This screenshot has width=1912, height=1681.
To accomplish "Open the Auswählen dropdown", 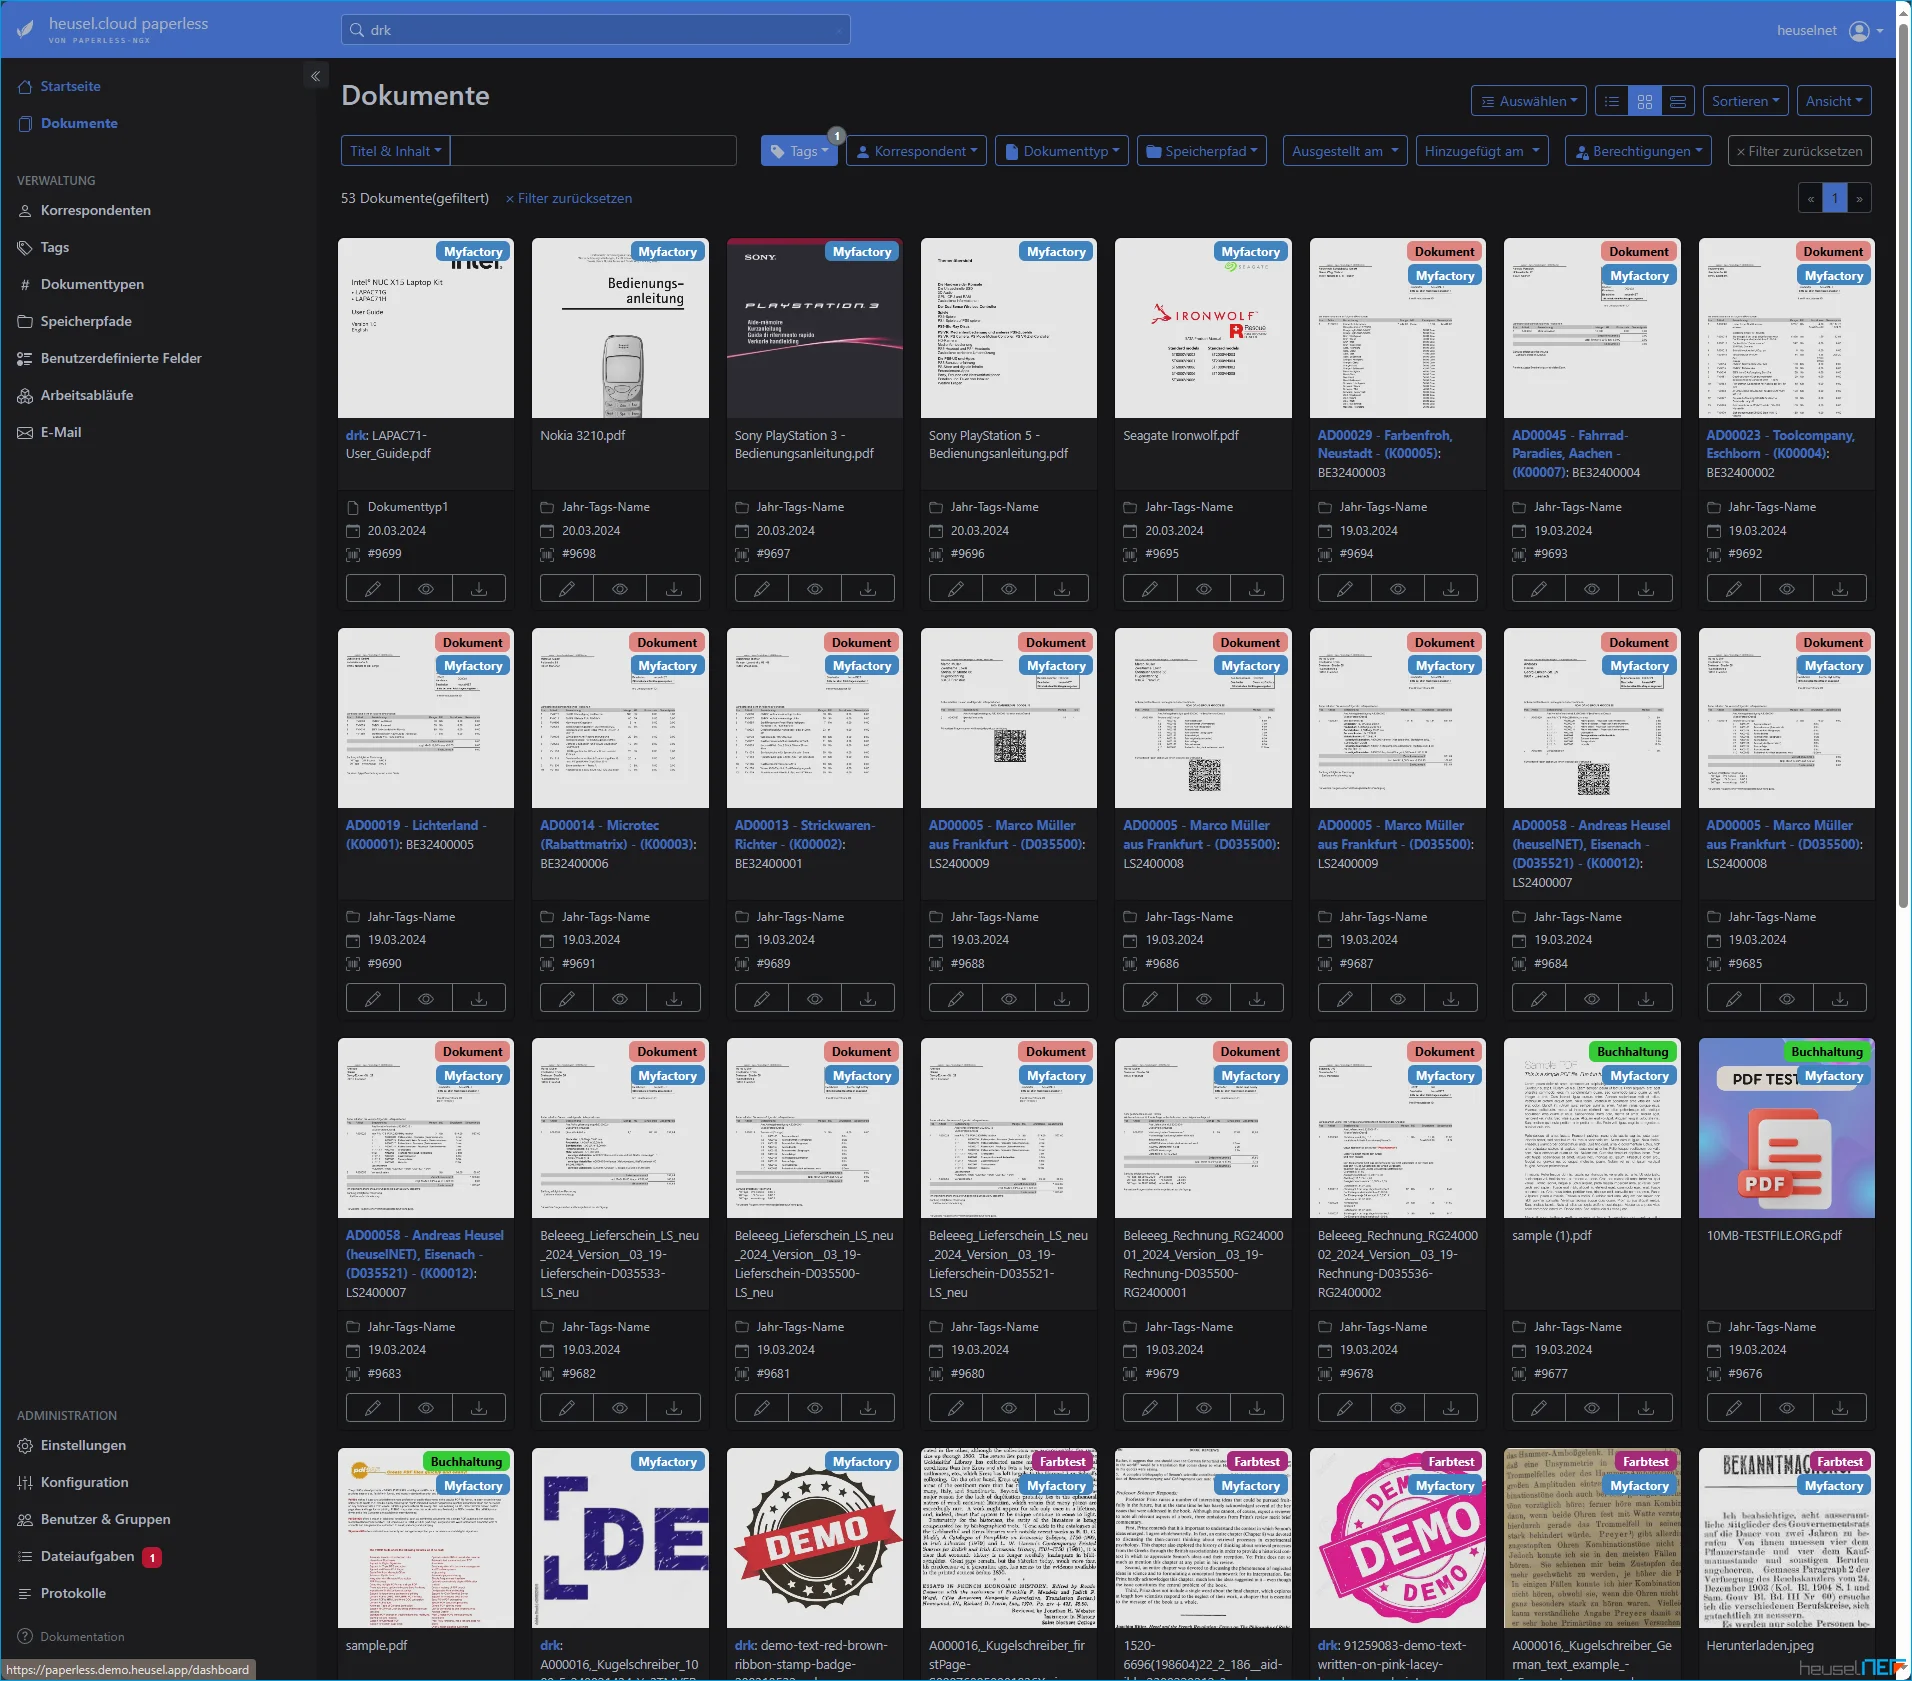I will pyautogui.click(x=1529, y=101).
